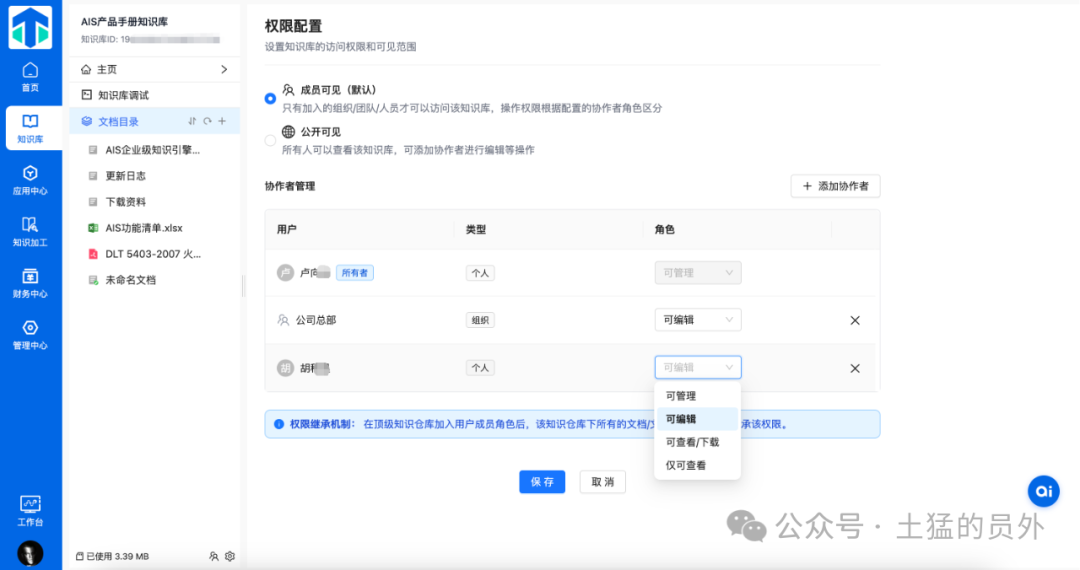Viewport: 1080px width, 570px height.
Task: Click the plus icon next to 文档目录
Action: point(222,121)
